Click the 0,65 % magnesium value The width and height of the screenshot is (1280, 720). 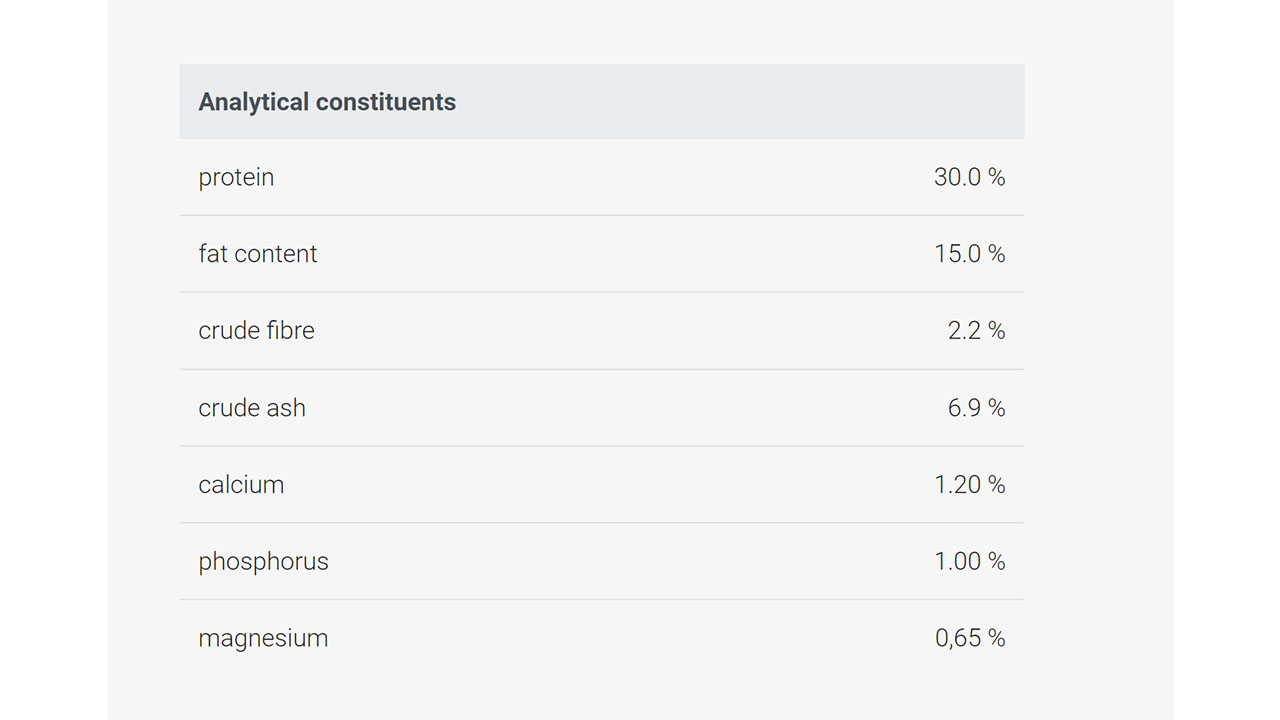pos(969,639)
